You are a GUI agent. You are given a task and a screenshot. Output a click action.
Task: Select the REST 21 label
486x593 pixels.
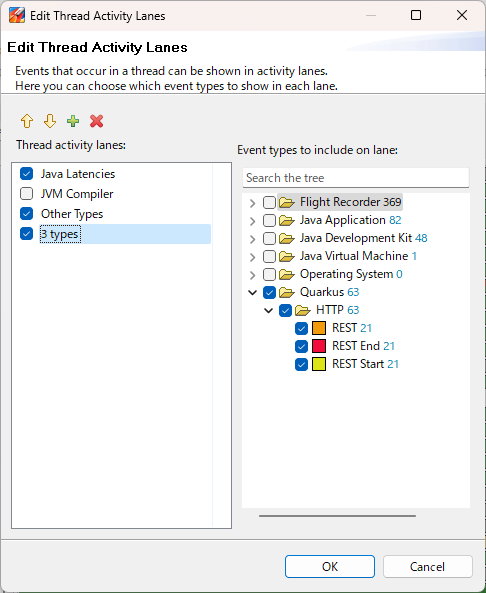[x=352, y=328]
